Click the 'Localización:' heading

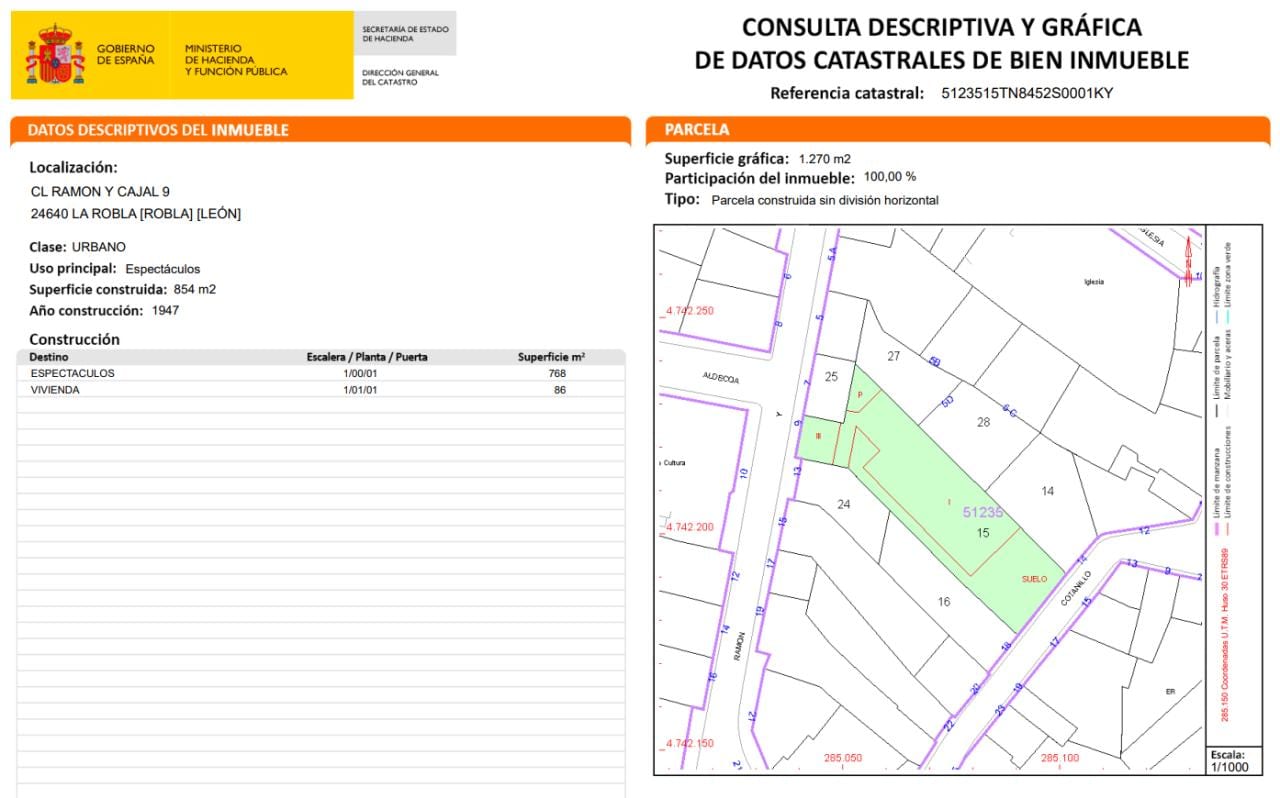[73, 167]
